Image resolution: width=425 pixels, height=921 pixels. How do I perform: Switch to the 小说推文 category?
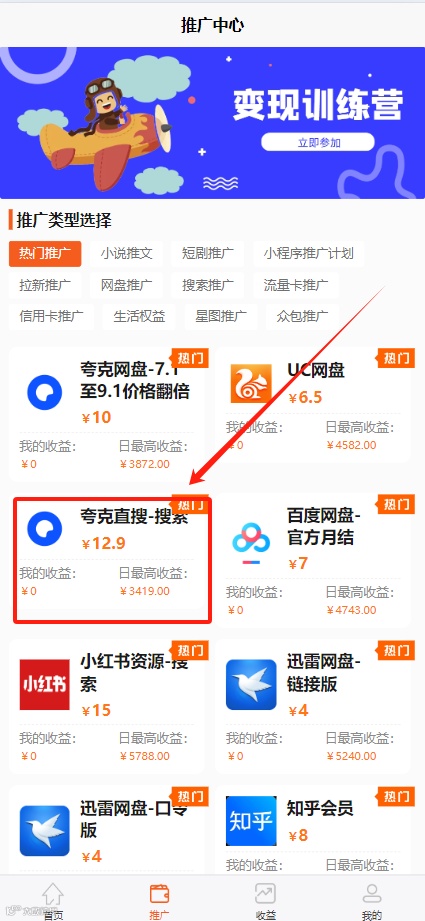(126, 254)
